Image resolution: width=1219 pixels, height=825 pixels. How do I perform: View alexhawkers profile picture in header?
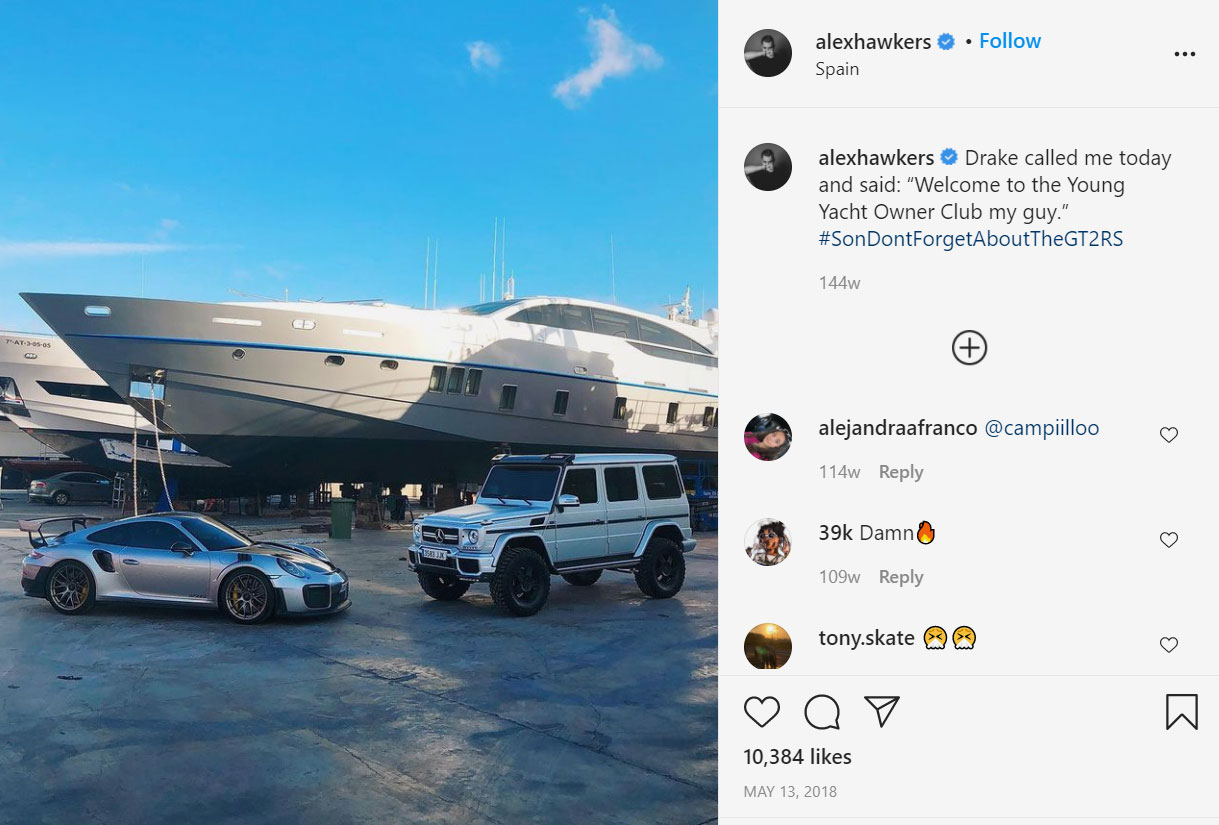click(768, 53)
